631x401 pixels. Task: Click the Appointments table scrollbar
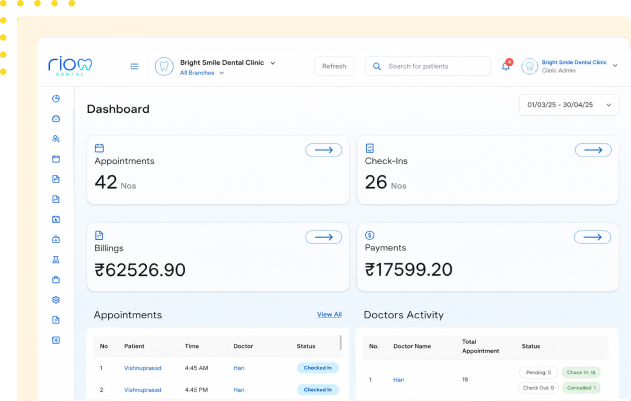point(341,343)
